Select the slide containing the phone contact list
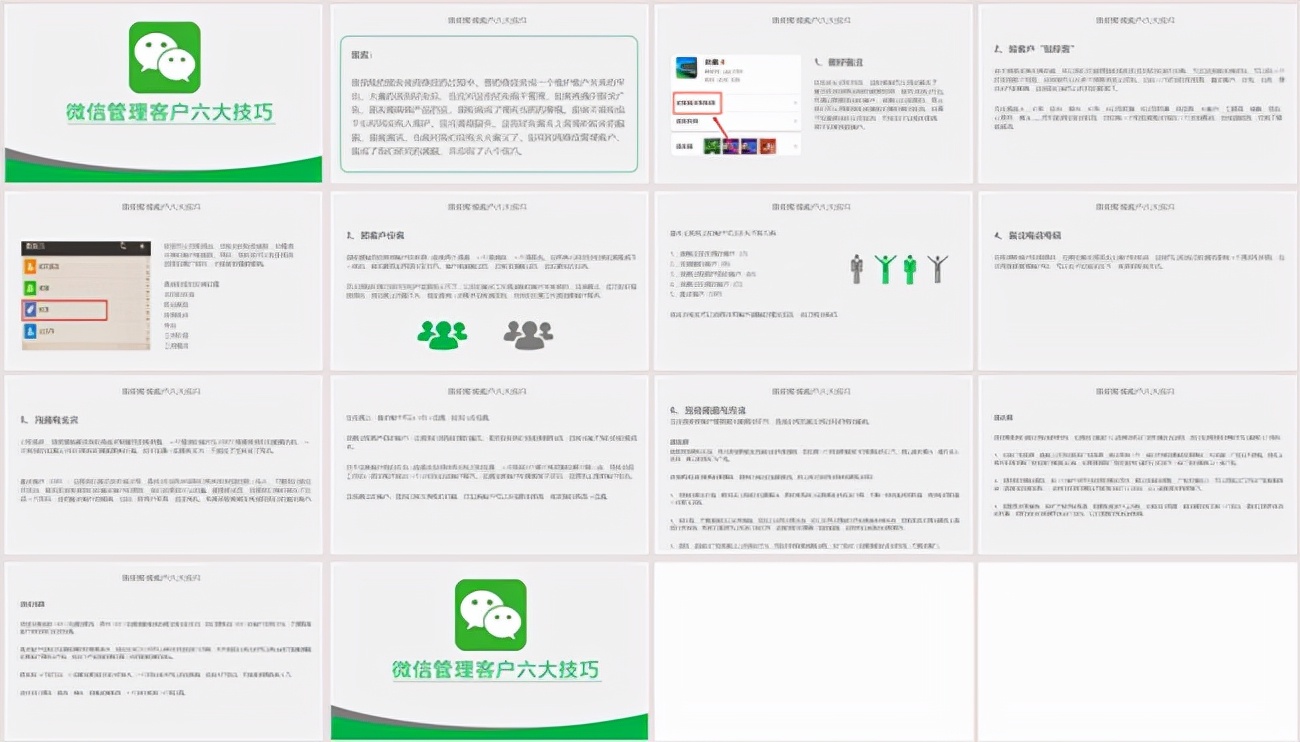The width and height of the screenshot is (1300, 742). 164,280
